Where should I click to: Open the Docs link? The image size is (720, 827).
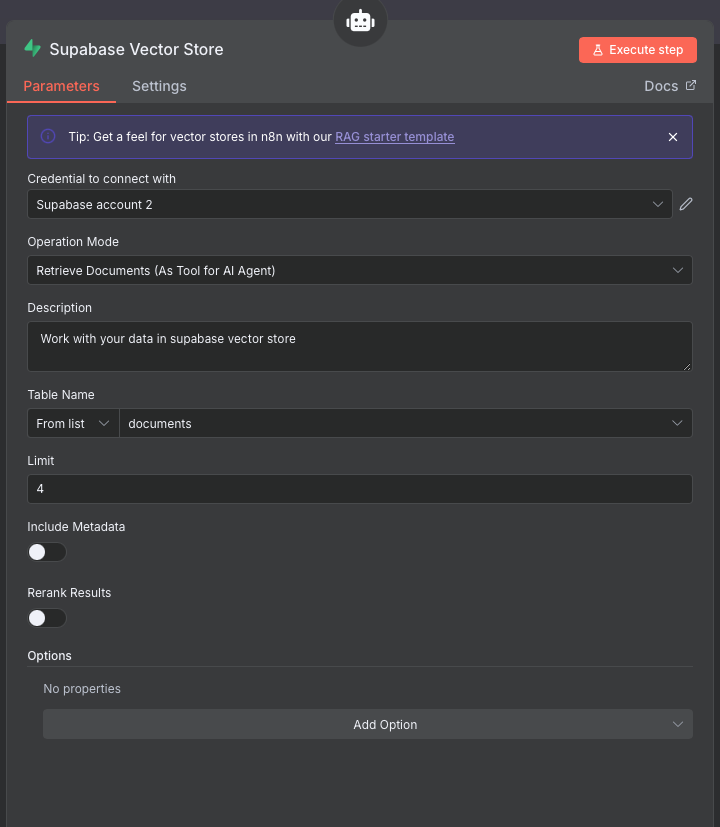(x=661, y=86)
